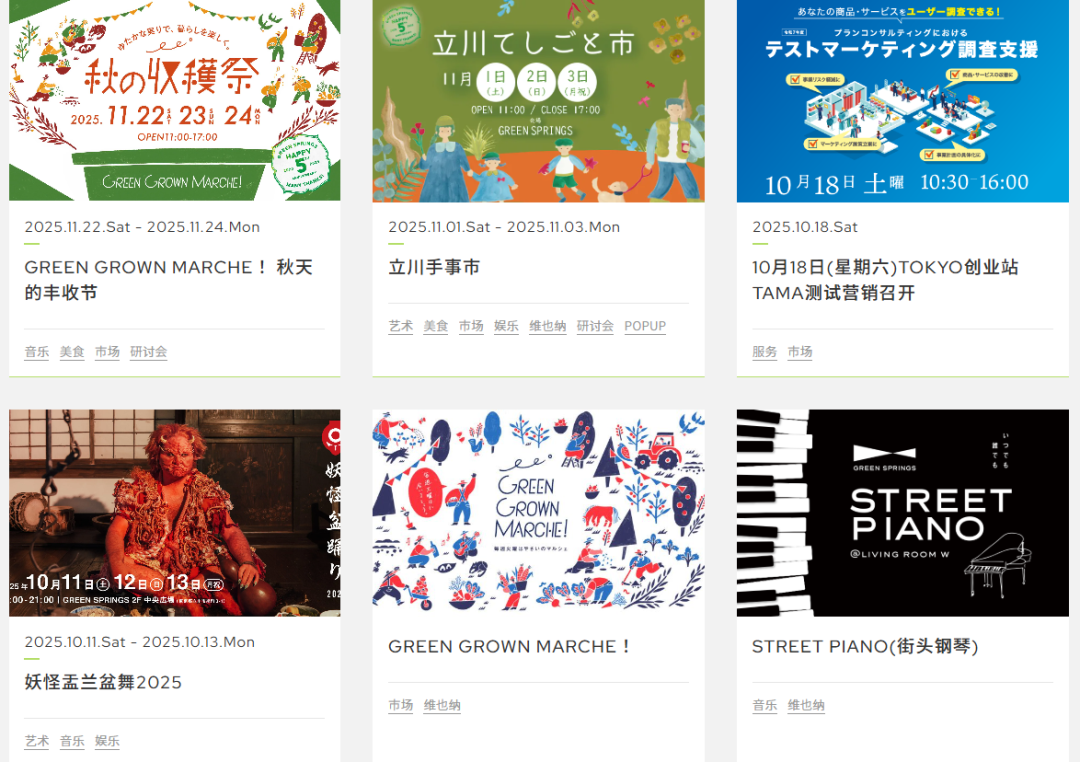Open the 10月18日 TOKYO创业站 TAMA event title
The width and height of the screenshot is (1080, 762).
tap(885, 280)
